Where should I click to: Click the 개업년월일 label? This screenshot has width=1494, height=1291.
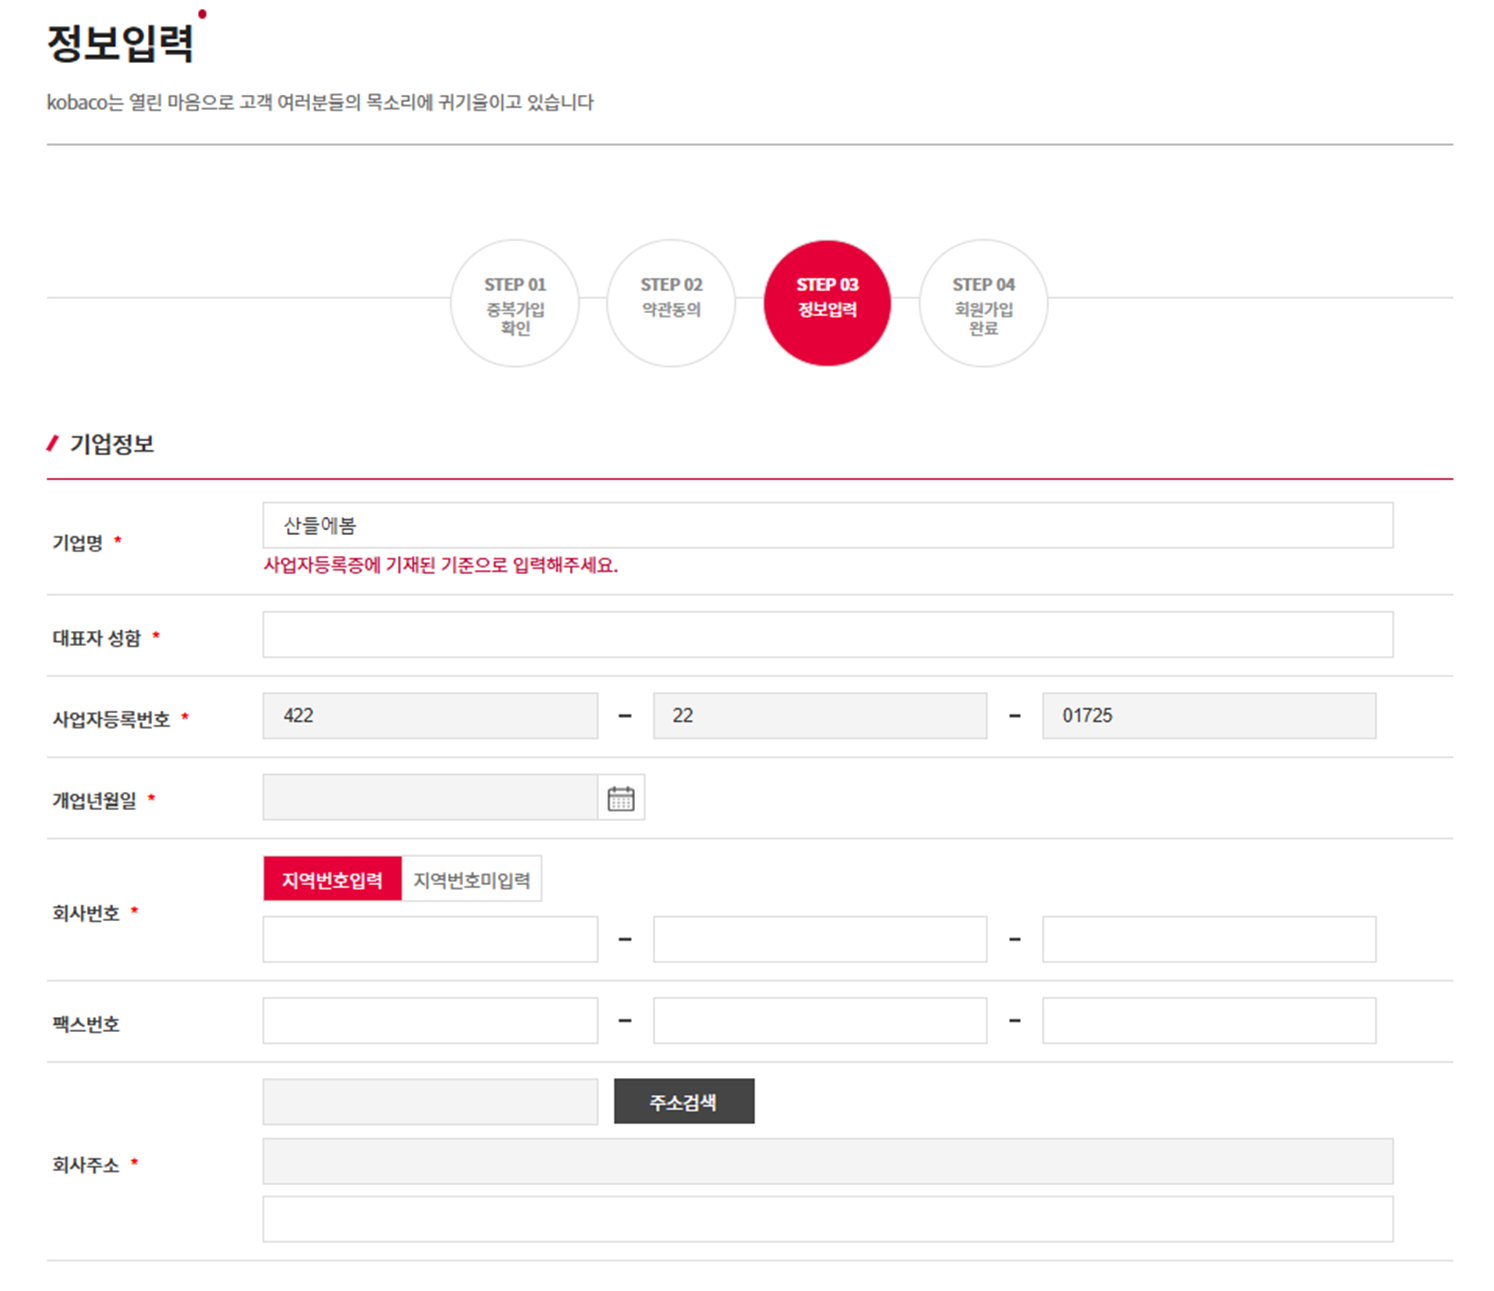(94, 800)
